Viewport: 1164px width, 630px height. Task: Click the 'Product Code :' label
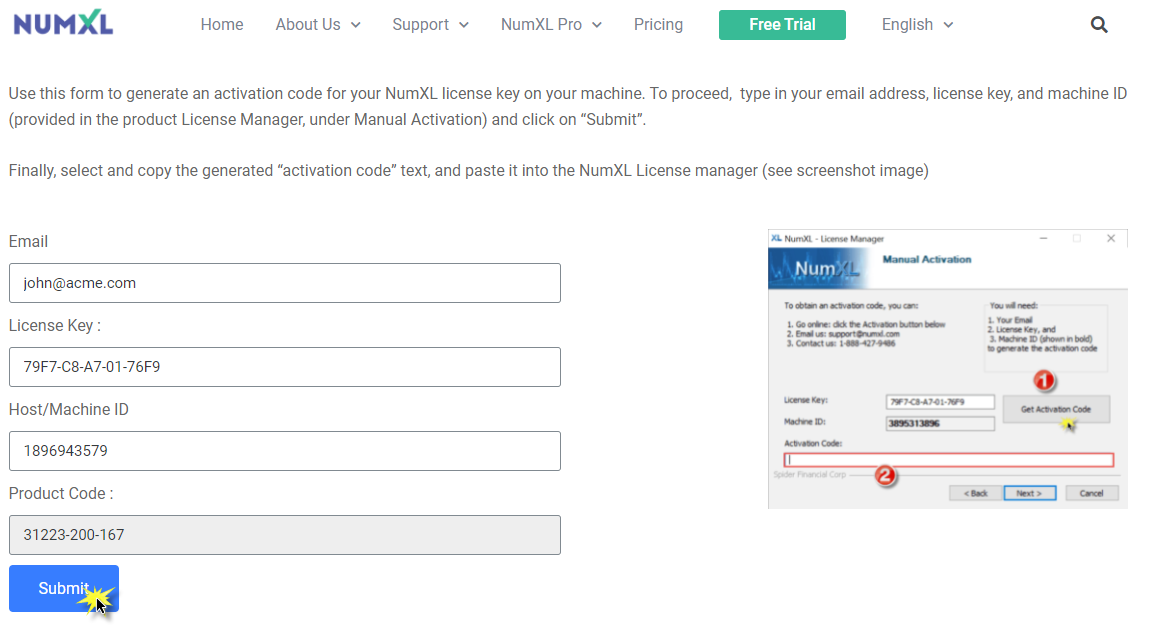61,493
